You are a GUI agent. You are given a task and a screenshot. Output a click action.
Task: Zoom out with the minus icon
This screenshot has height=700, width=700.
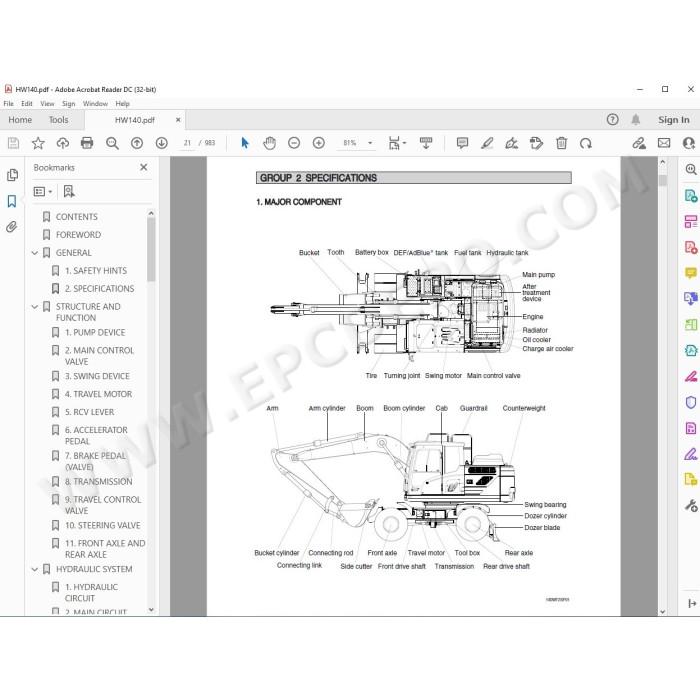tap(294, 143)
